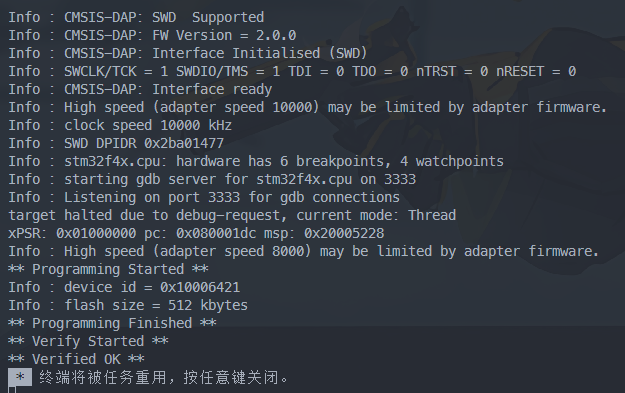Click the 'Verified OK' output line
The height and width of the screenshot is (393, 625).
[x=76, y=359]
